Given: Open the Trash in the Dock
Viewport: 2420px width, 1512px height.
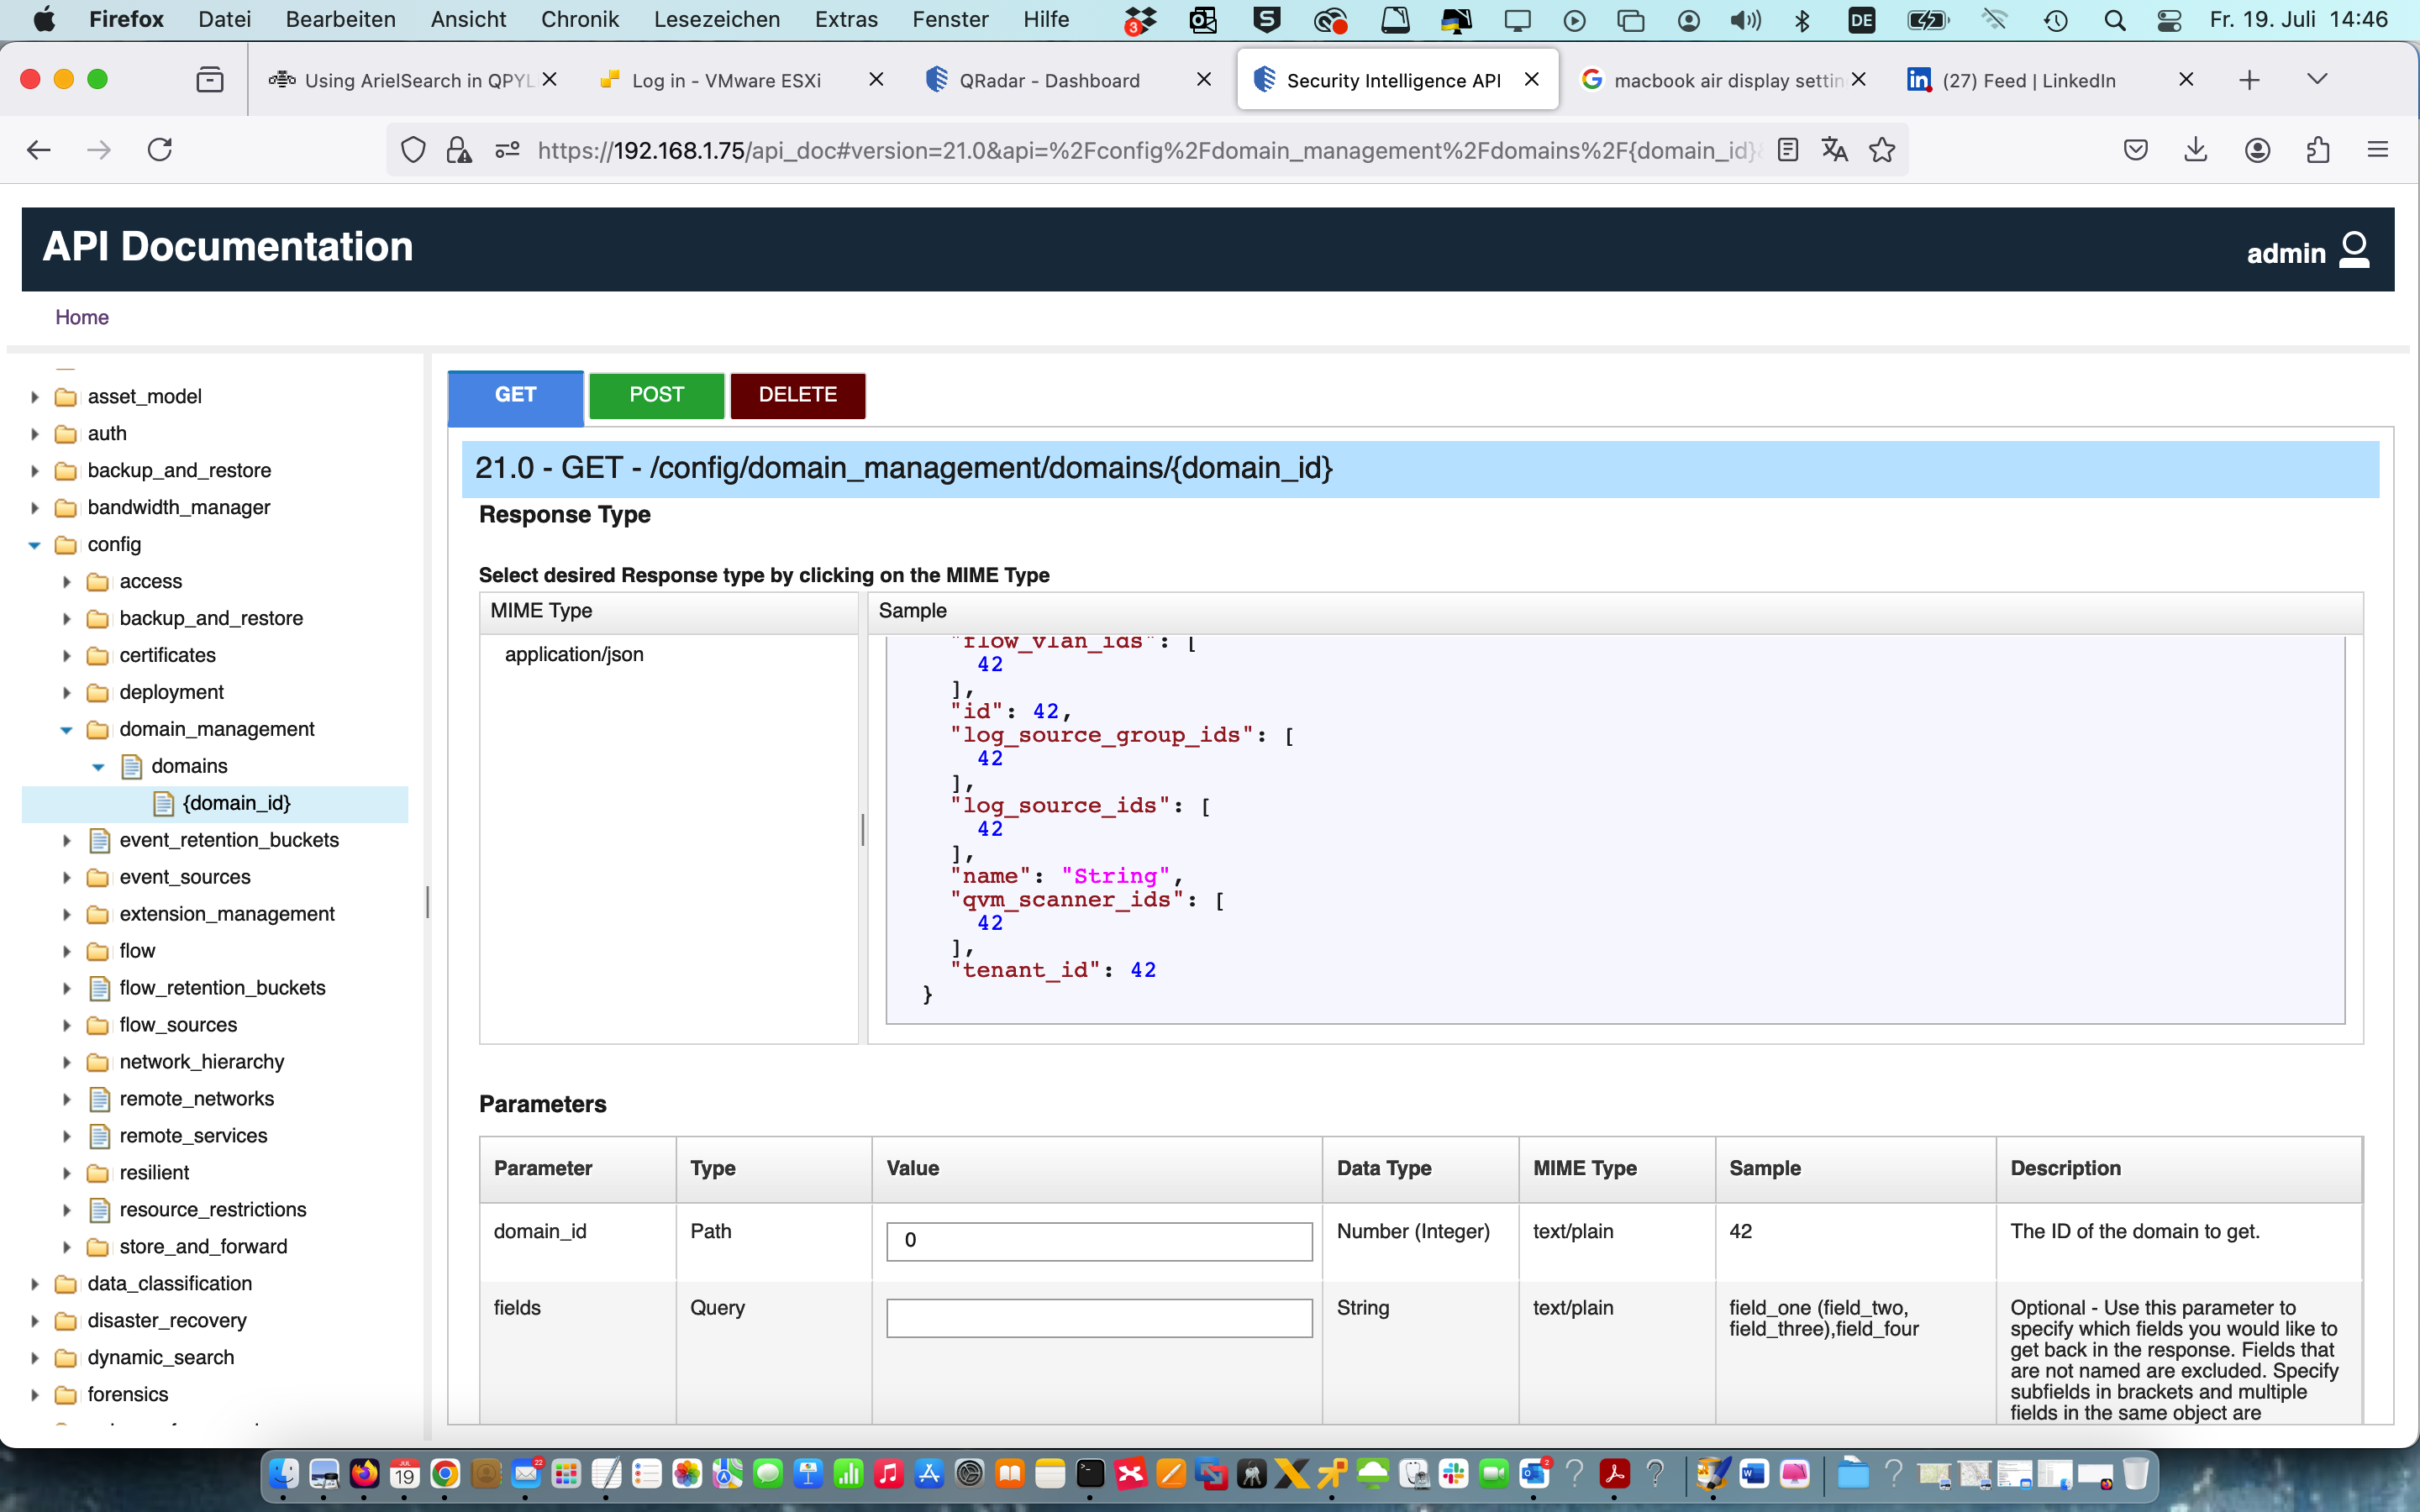Looking at the screenshot, I should [2135, 1474].
